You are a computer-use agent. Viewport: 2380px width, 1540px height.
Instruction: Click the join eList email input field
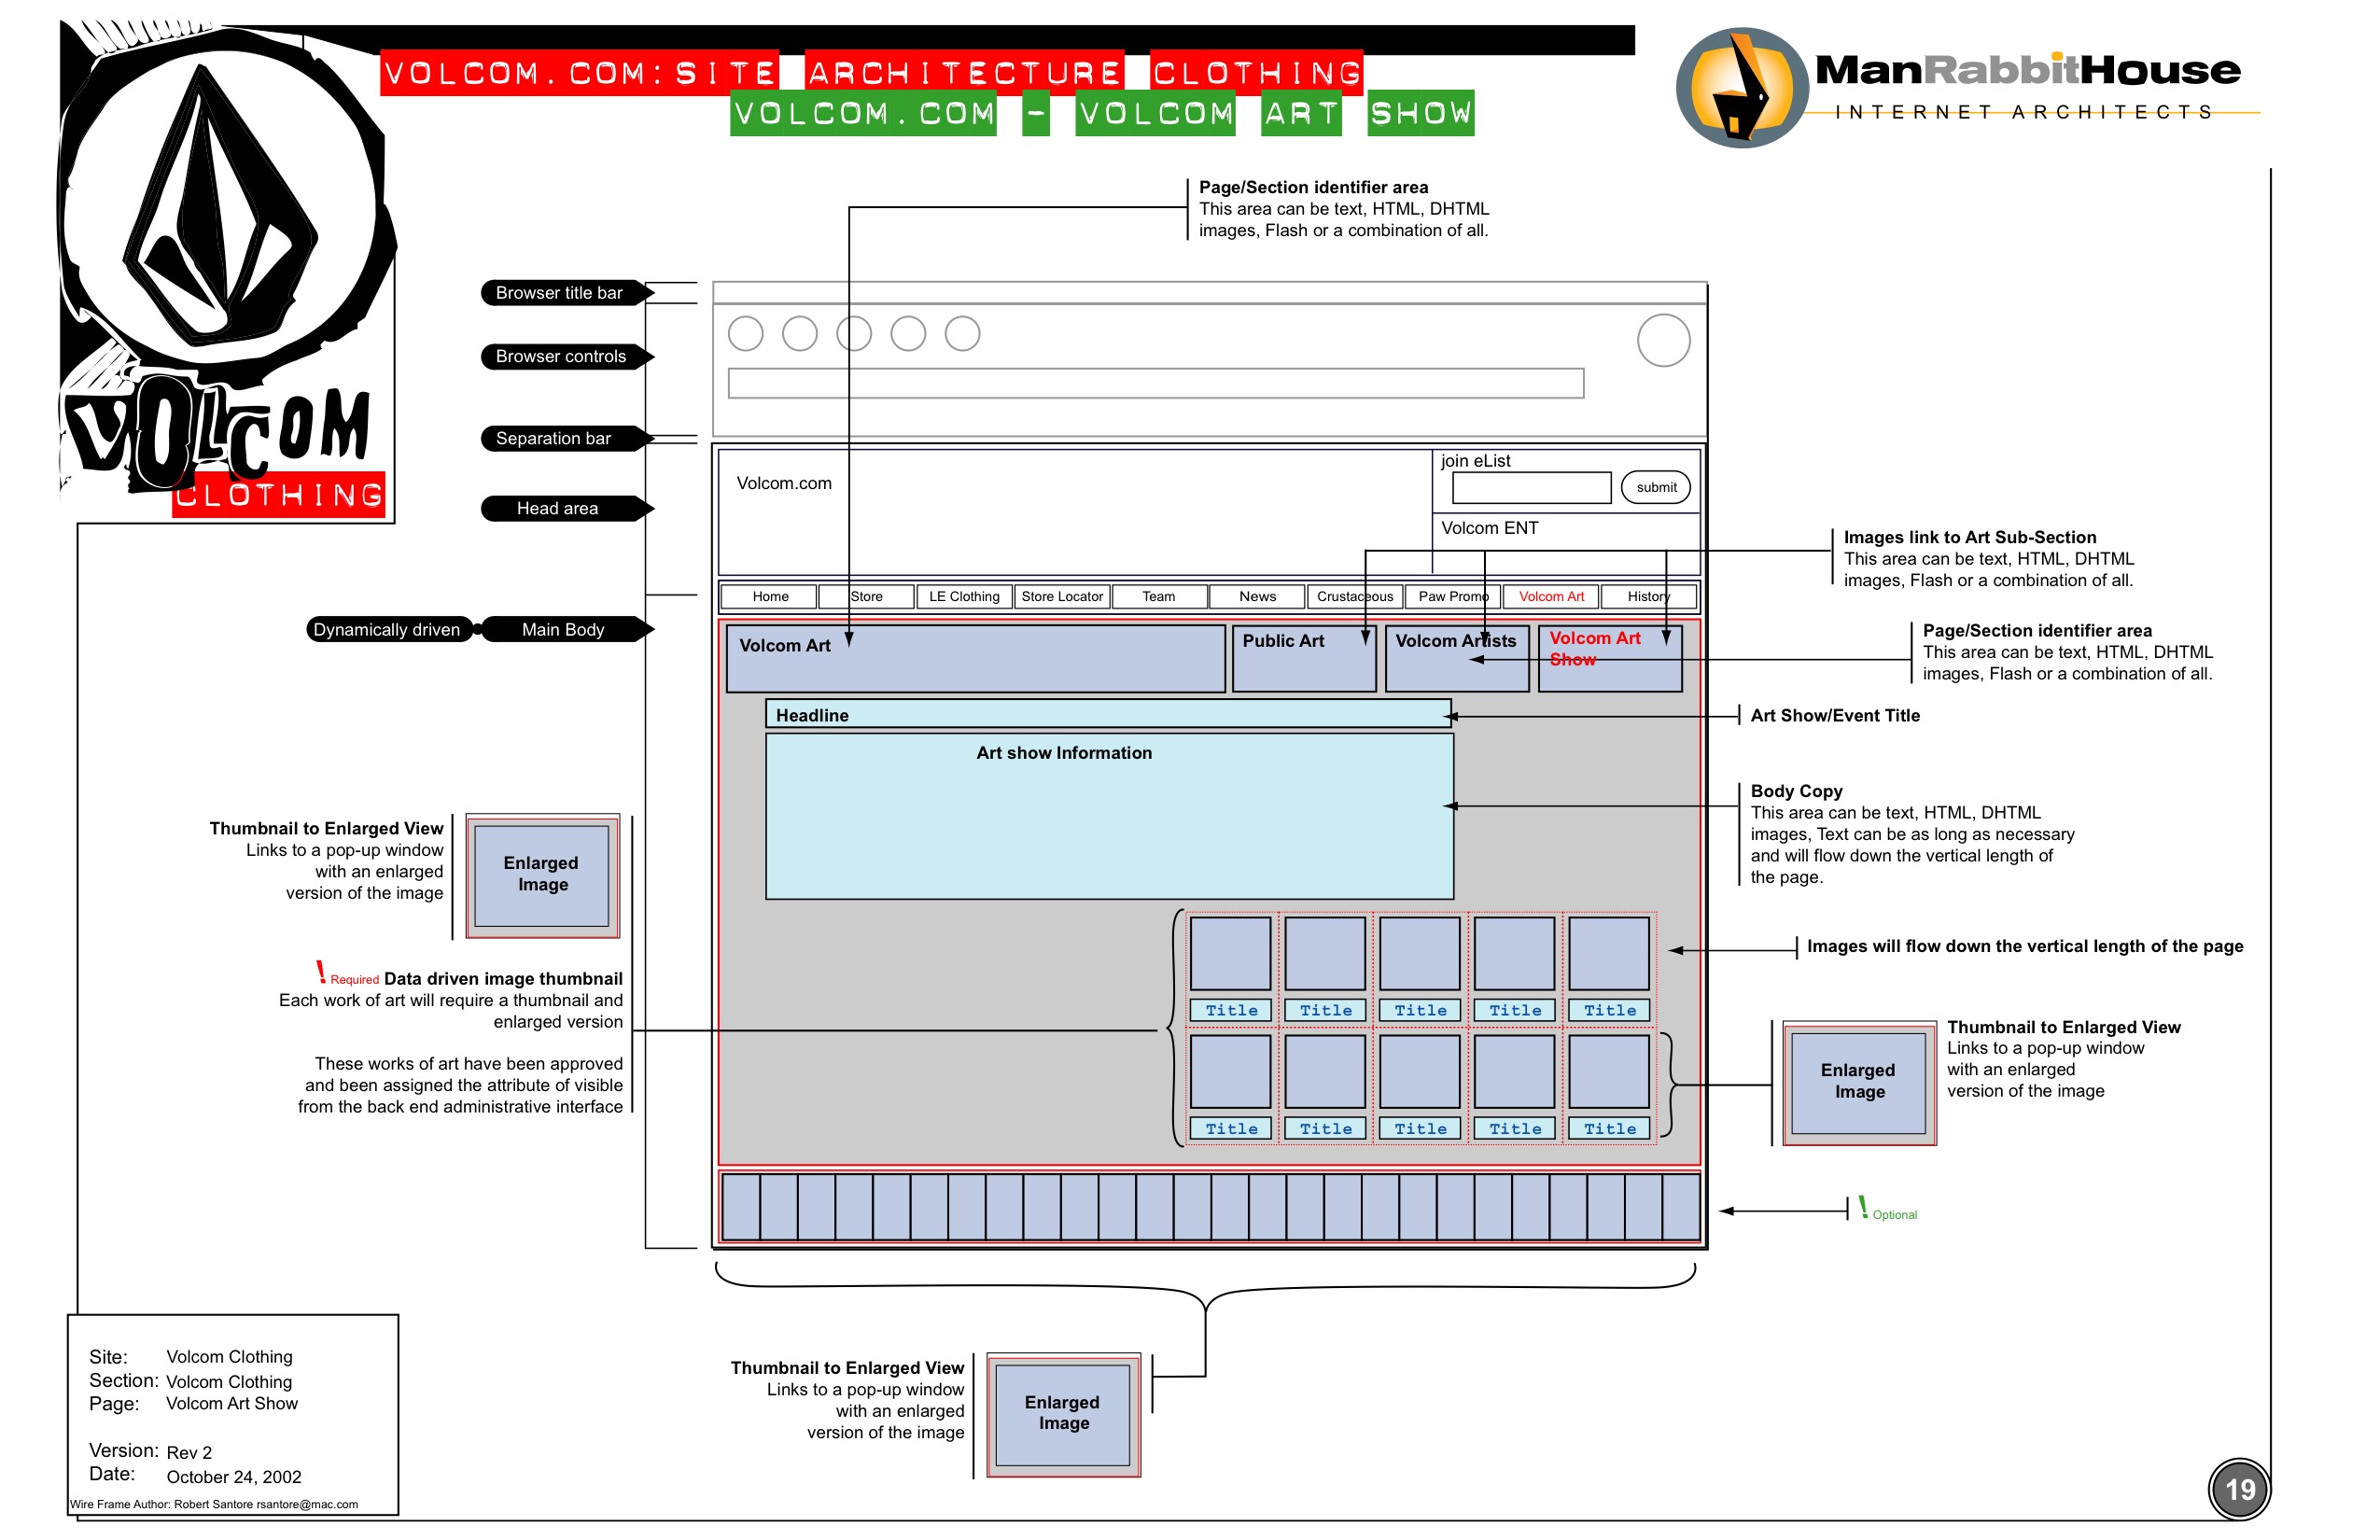1531,488
